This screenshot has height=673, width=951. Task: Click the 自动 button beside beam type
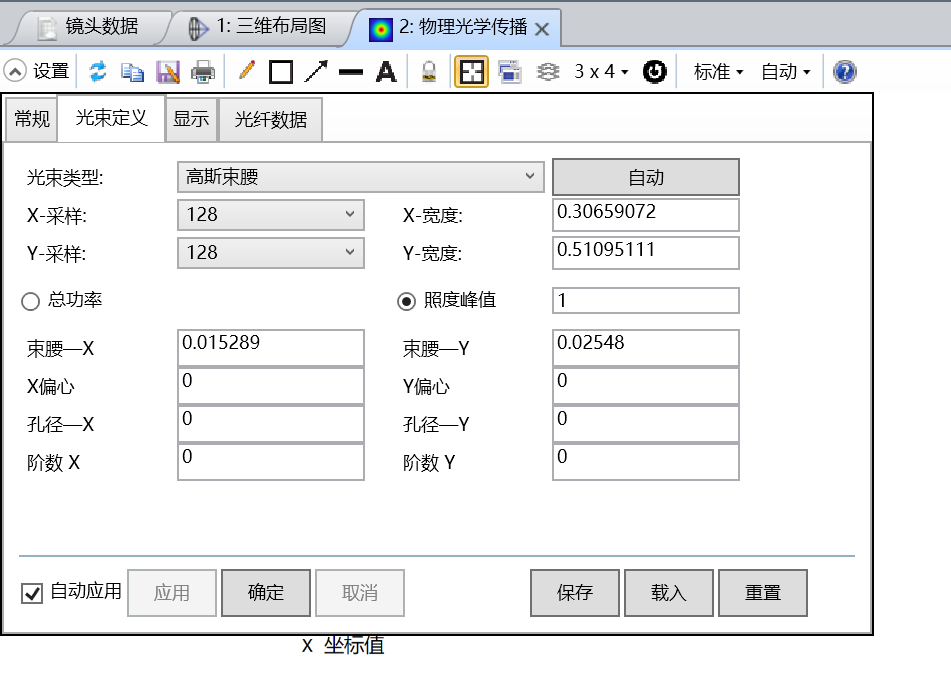click(645, 178)
